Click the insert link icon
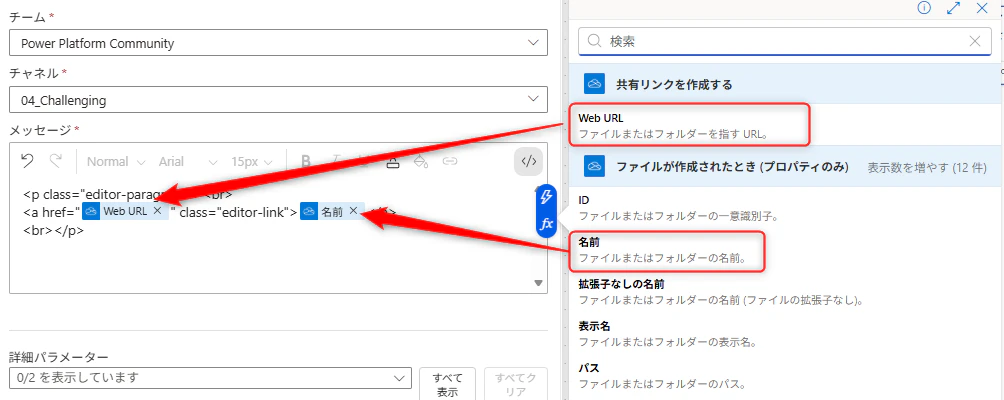The image size is (1004, 400). point(450,161)
